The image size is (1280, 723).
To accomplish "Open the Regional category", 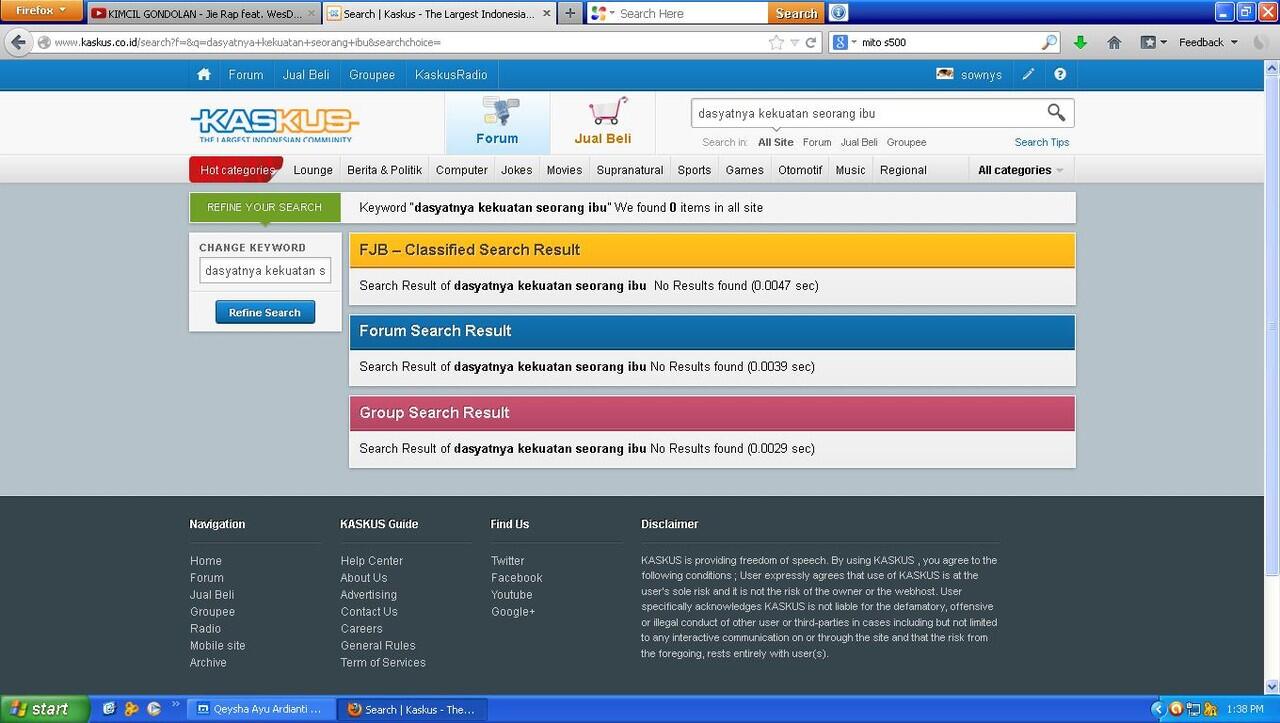I will (x=903, y=170).
